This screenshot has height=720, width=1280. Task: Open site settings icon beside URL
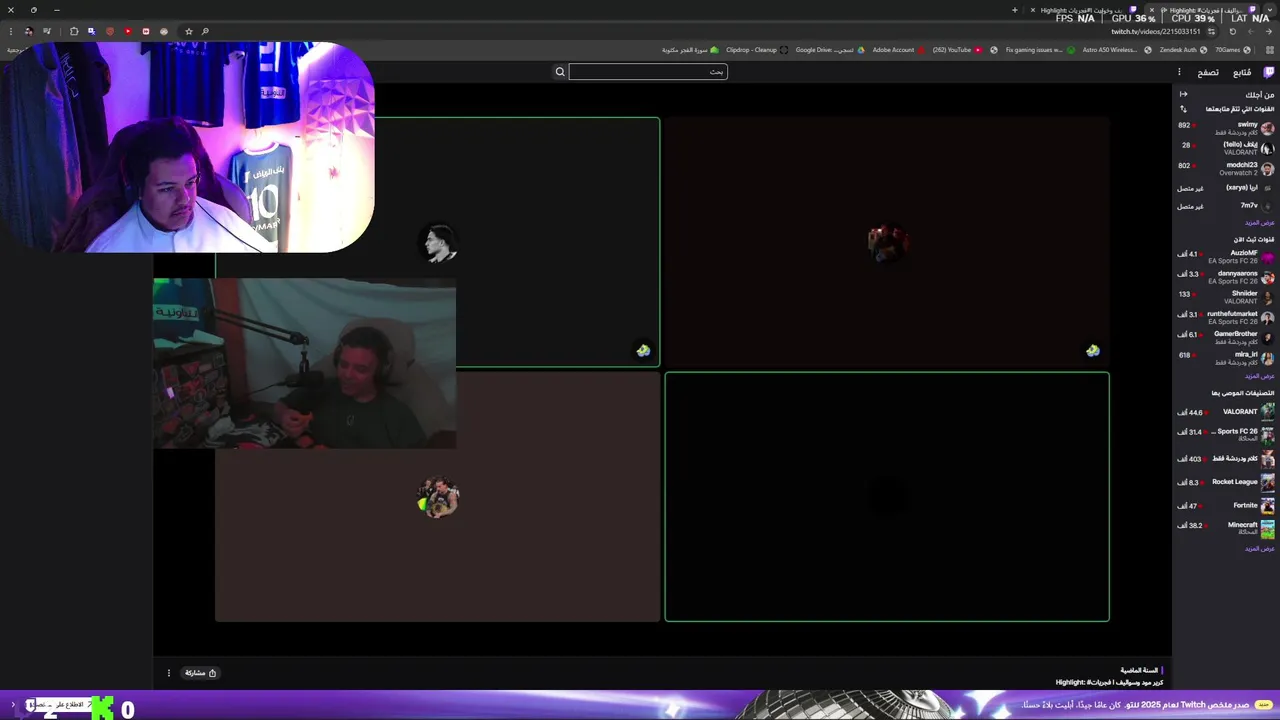[1211, 32]
